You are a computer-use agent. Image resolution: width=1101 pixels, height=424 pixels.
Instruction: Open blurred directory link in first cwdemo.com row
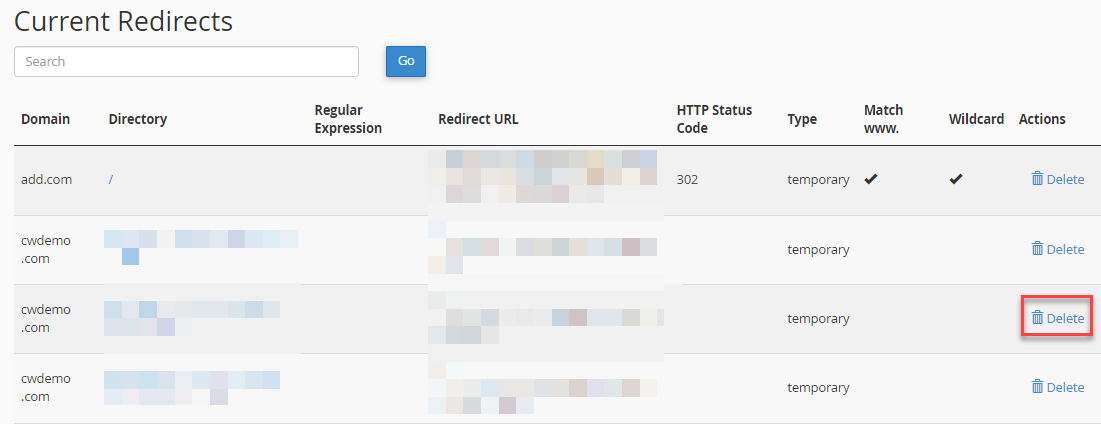click(x=200, y=240)
